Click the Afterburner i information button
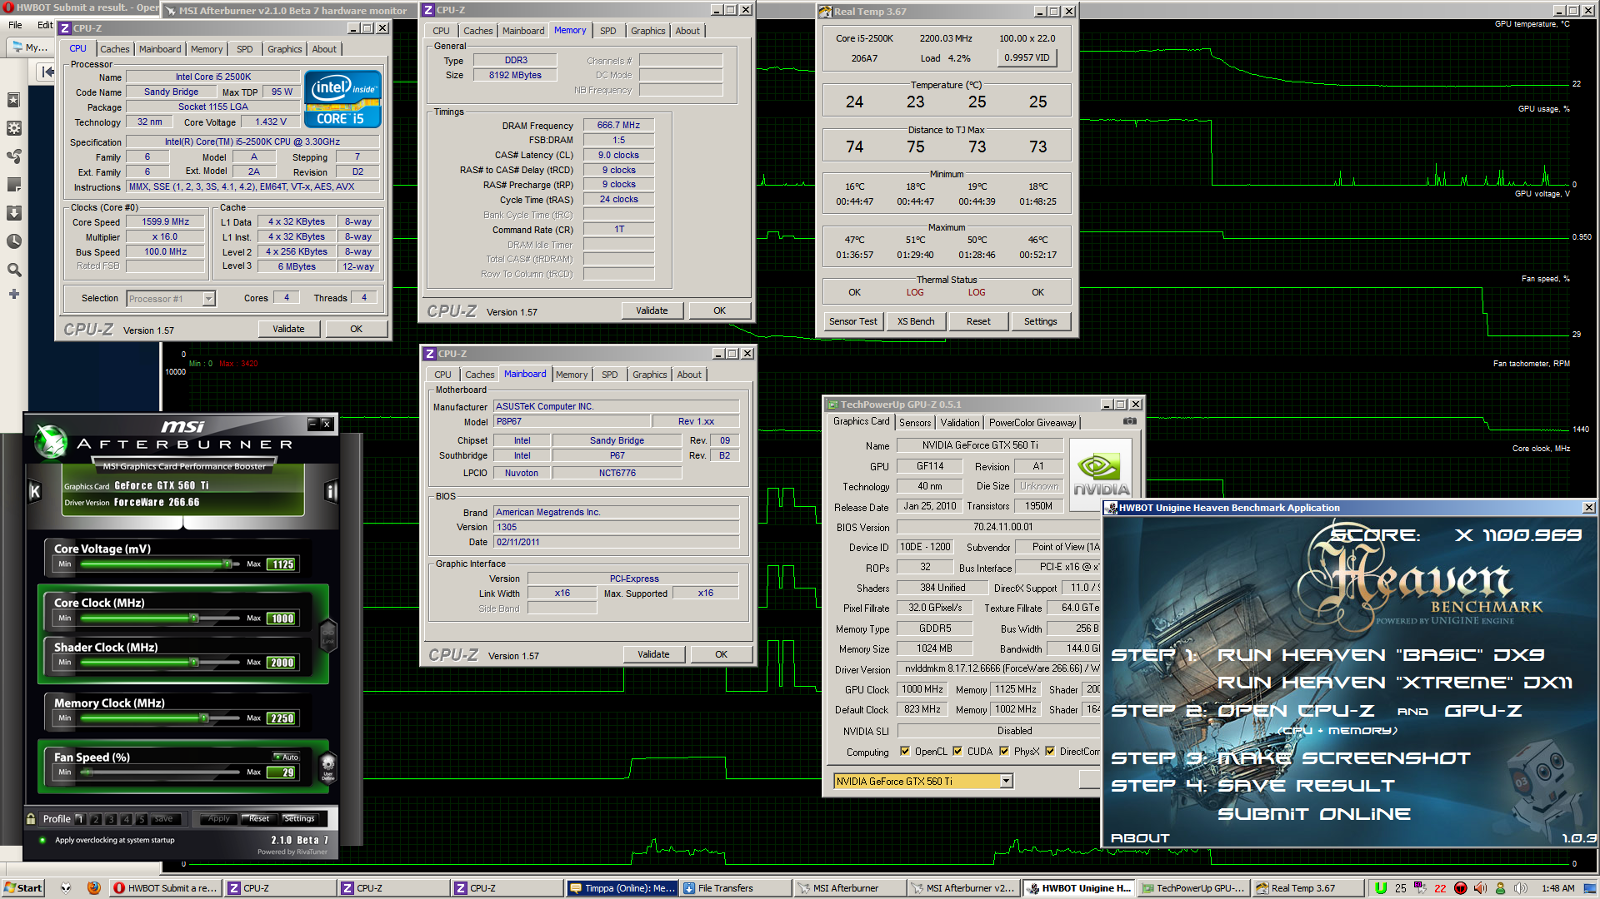 tap(331, 491)
